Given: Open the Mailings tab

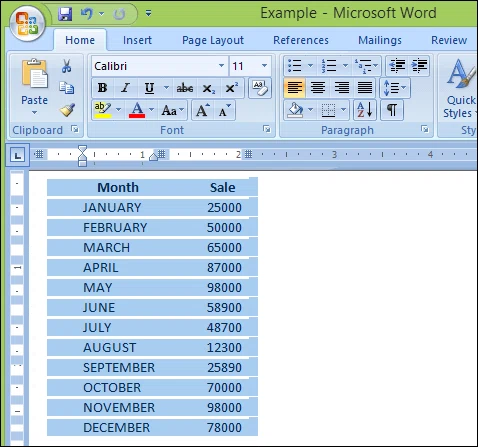Looking at the screenshot, I should click(x=380, y=40).
